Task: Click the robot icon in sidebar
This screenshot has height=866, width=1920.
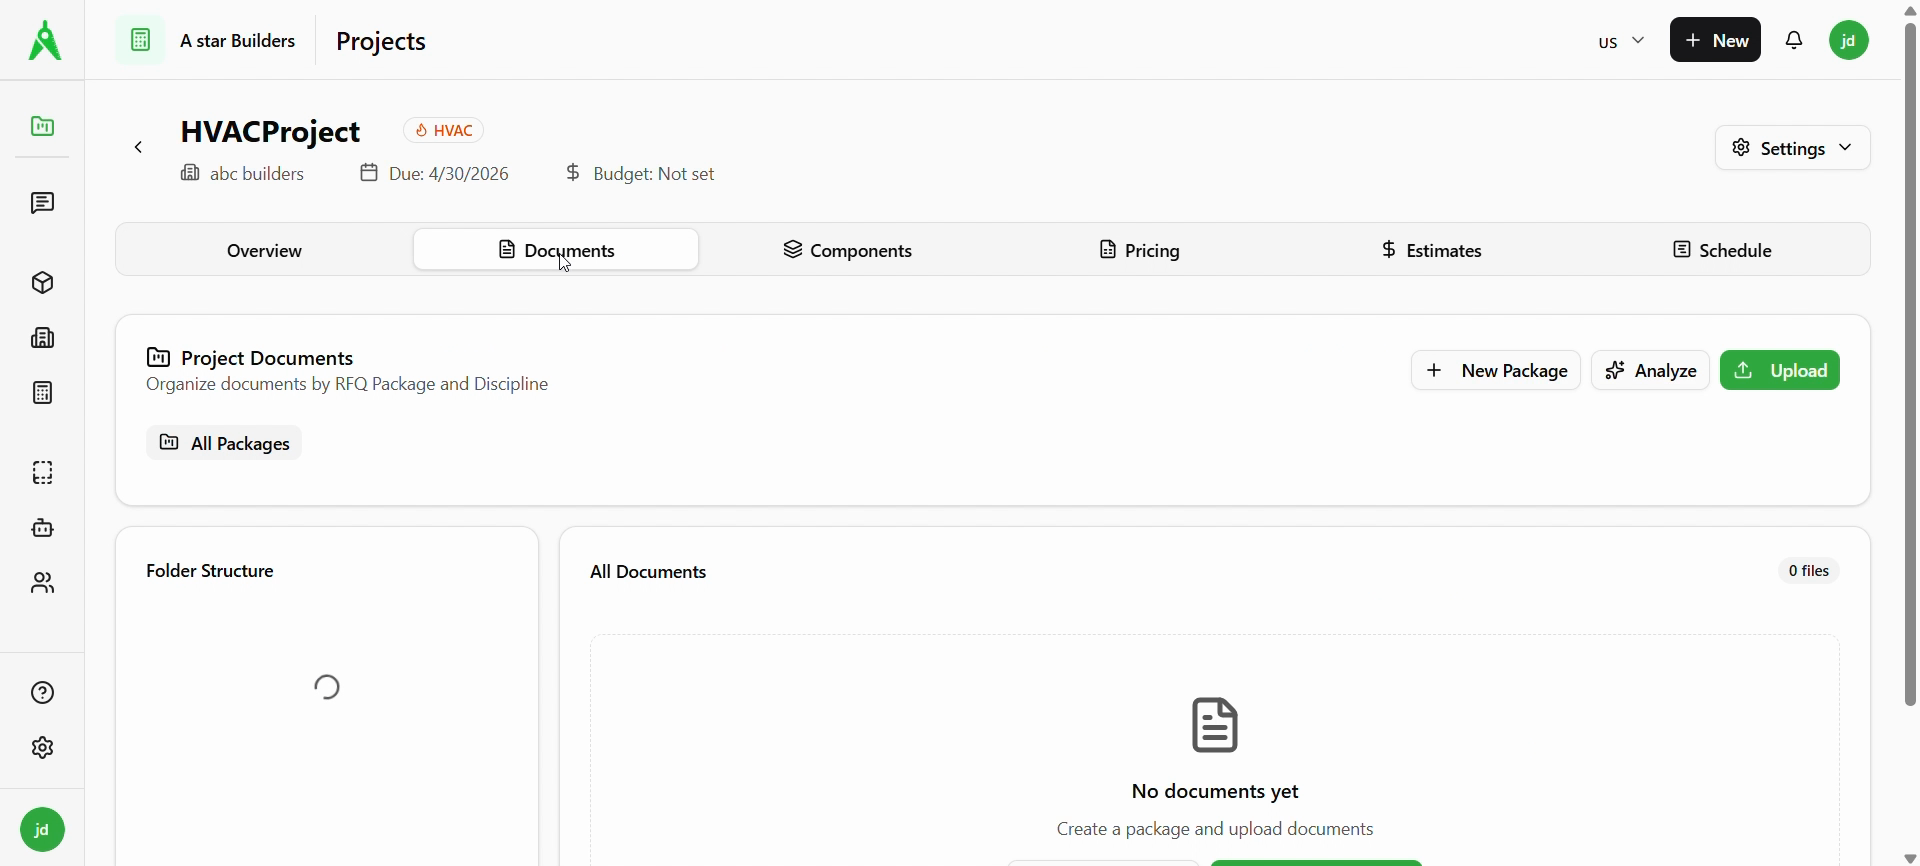Action: point(42,528)
